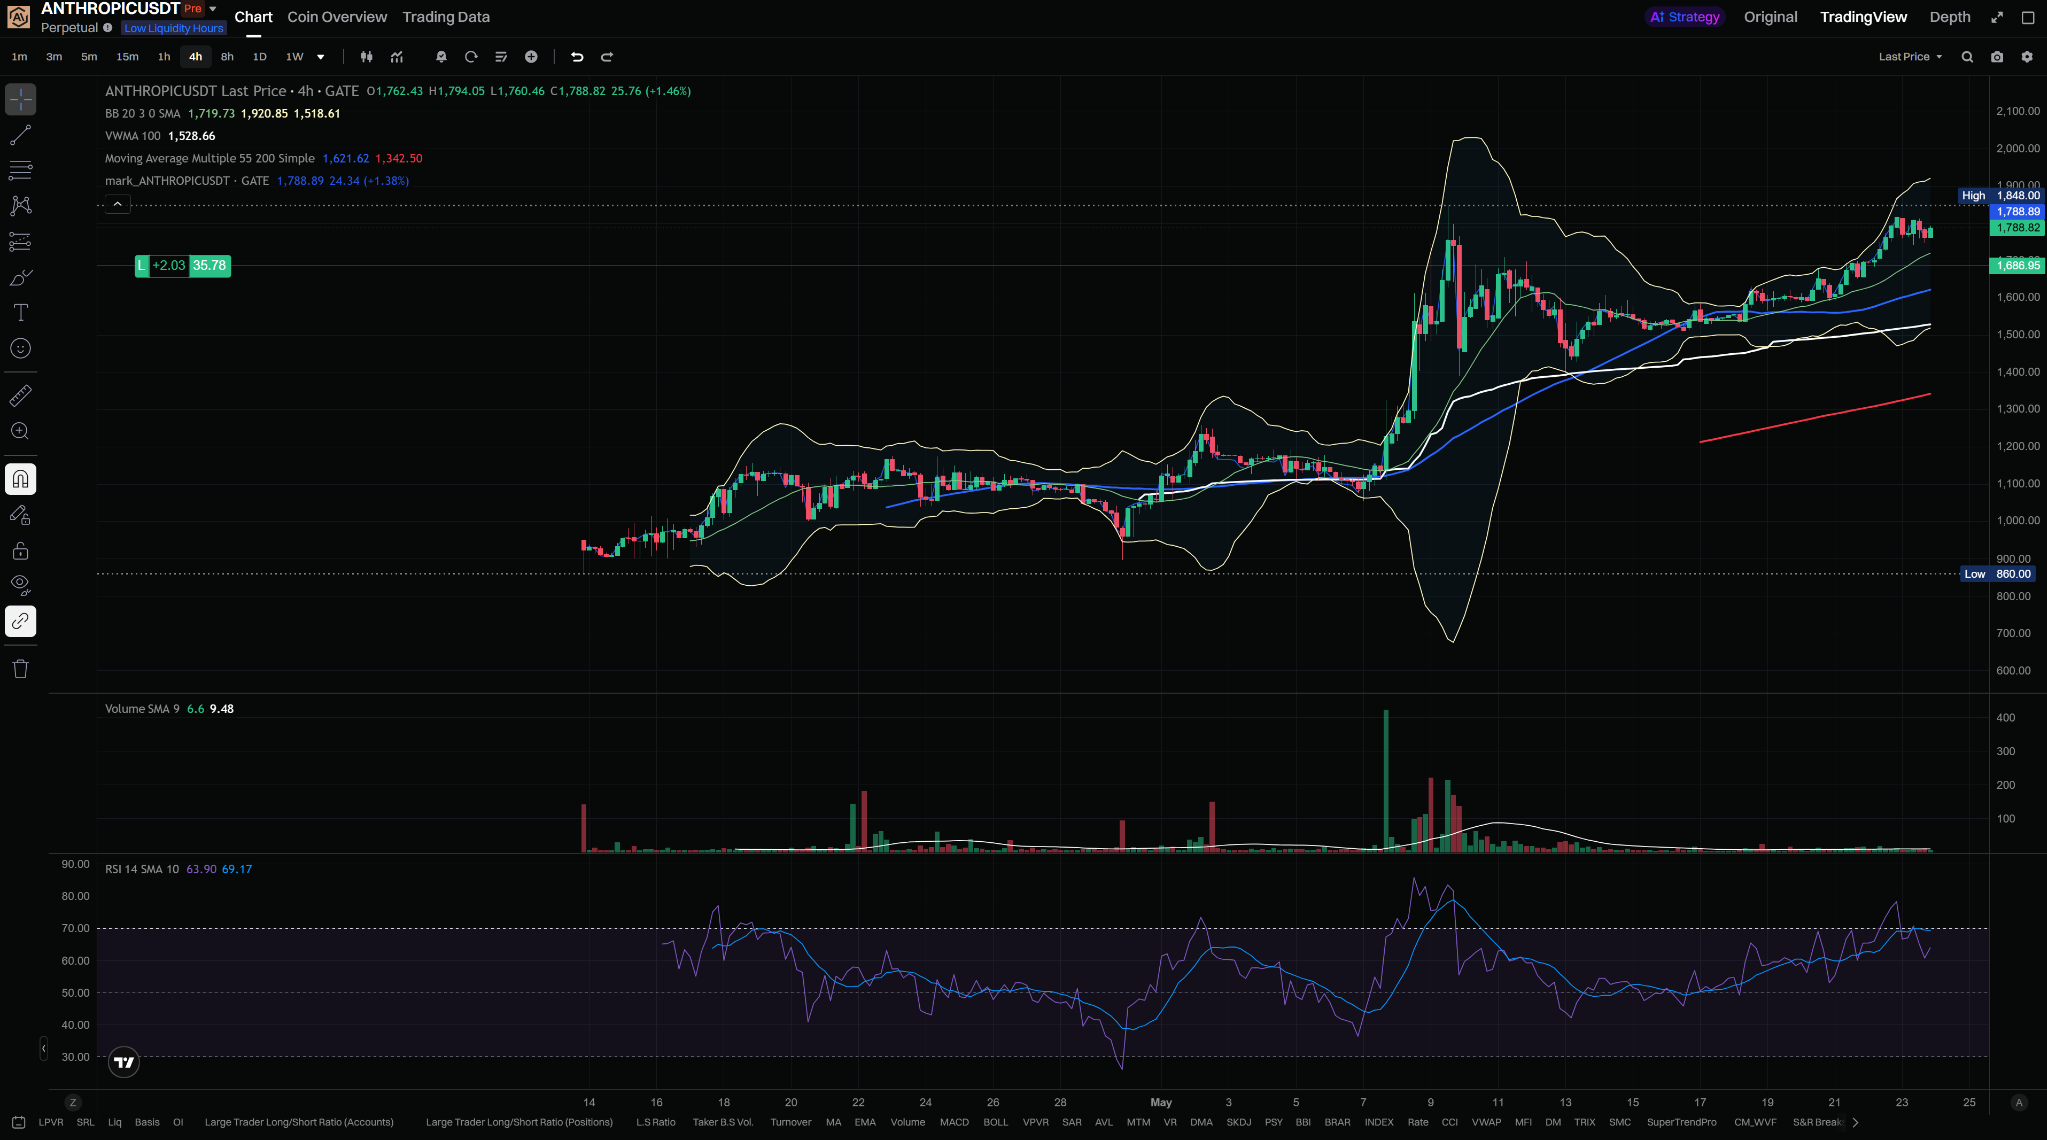Screen dimensions: 2047x1140
Task: Open the Last Price type dropdown
Action: (1910, 57)
